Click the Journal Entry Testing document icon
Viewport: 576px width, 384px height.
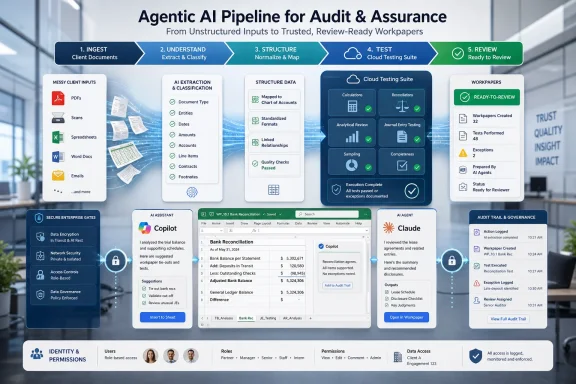402,137
